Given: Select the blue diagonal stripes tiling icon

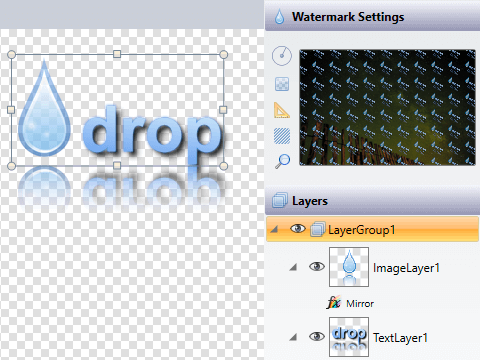Looking at the screenshot, I should [x=282, y=136].
